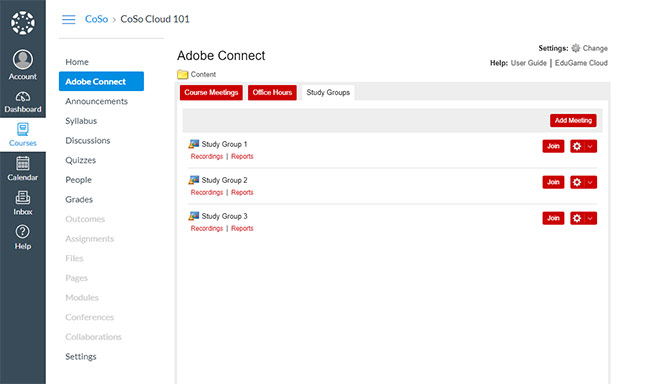The image size is (650, 384).
Task: Open the EduGame Cloud help link
Action: click(581, 63)
